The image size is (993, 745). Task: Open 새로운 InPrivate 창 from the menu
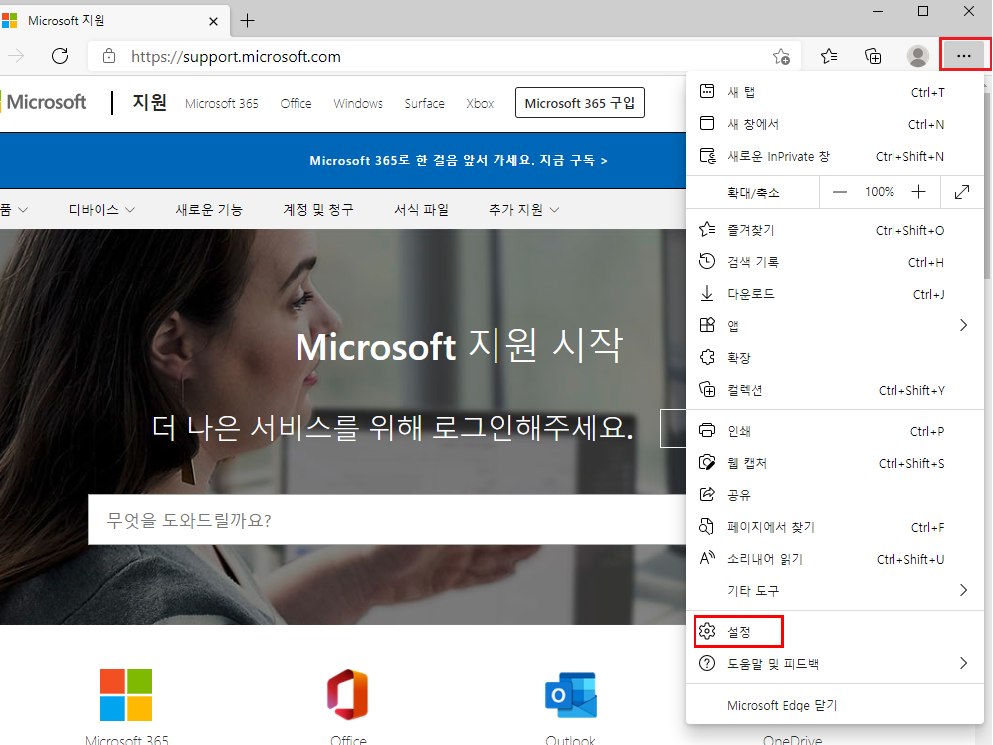tap(835, 156)
